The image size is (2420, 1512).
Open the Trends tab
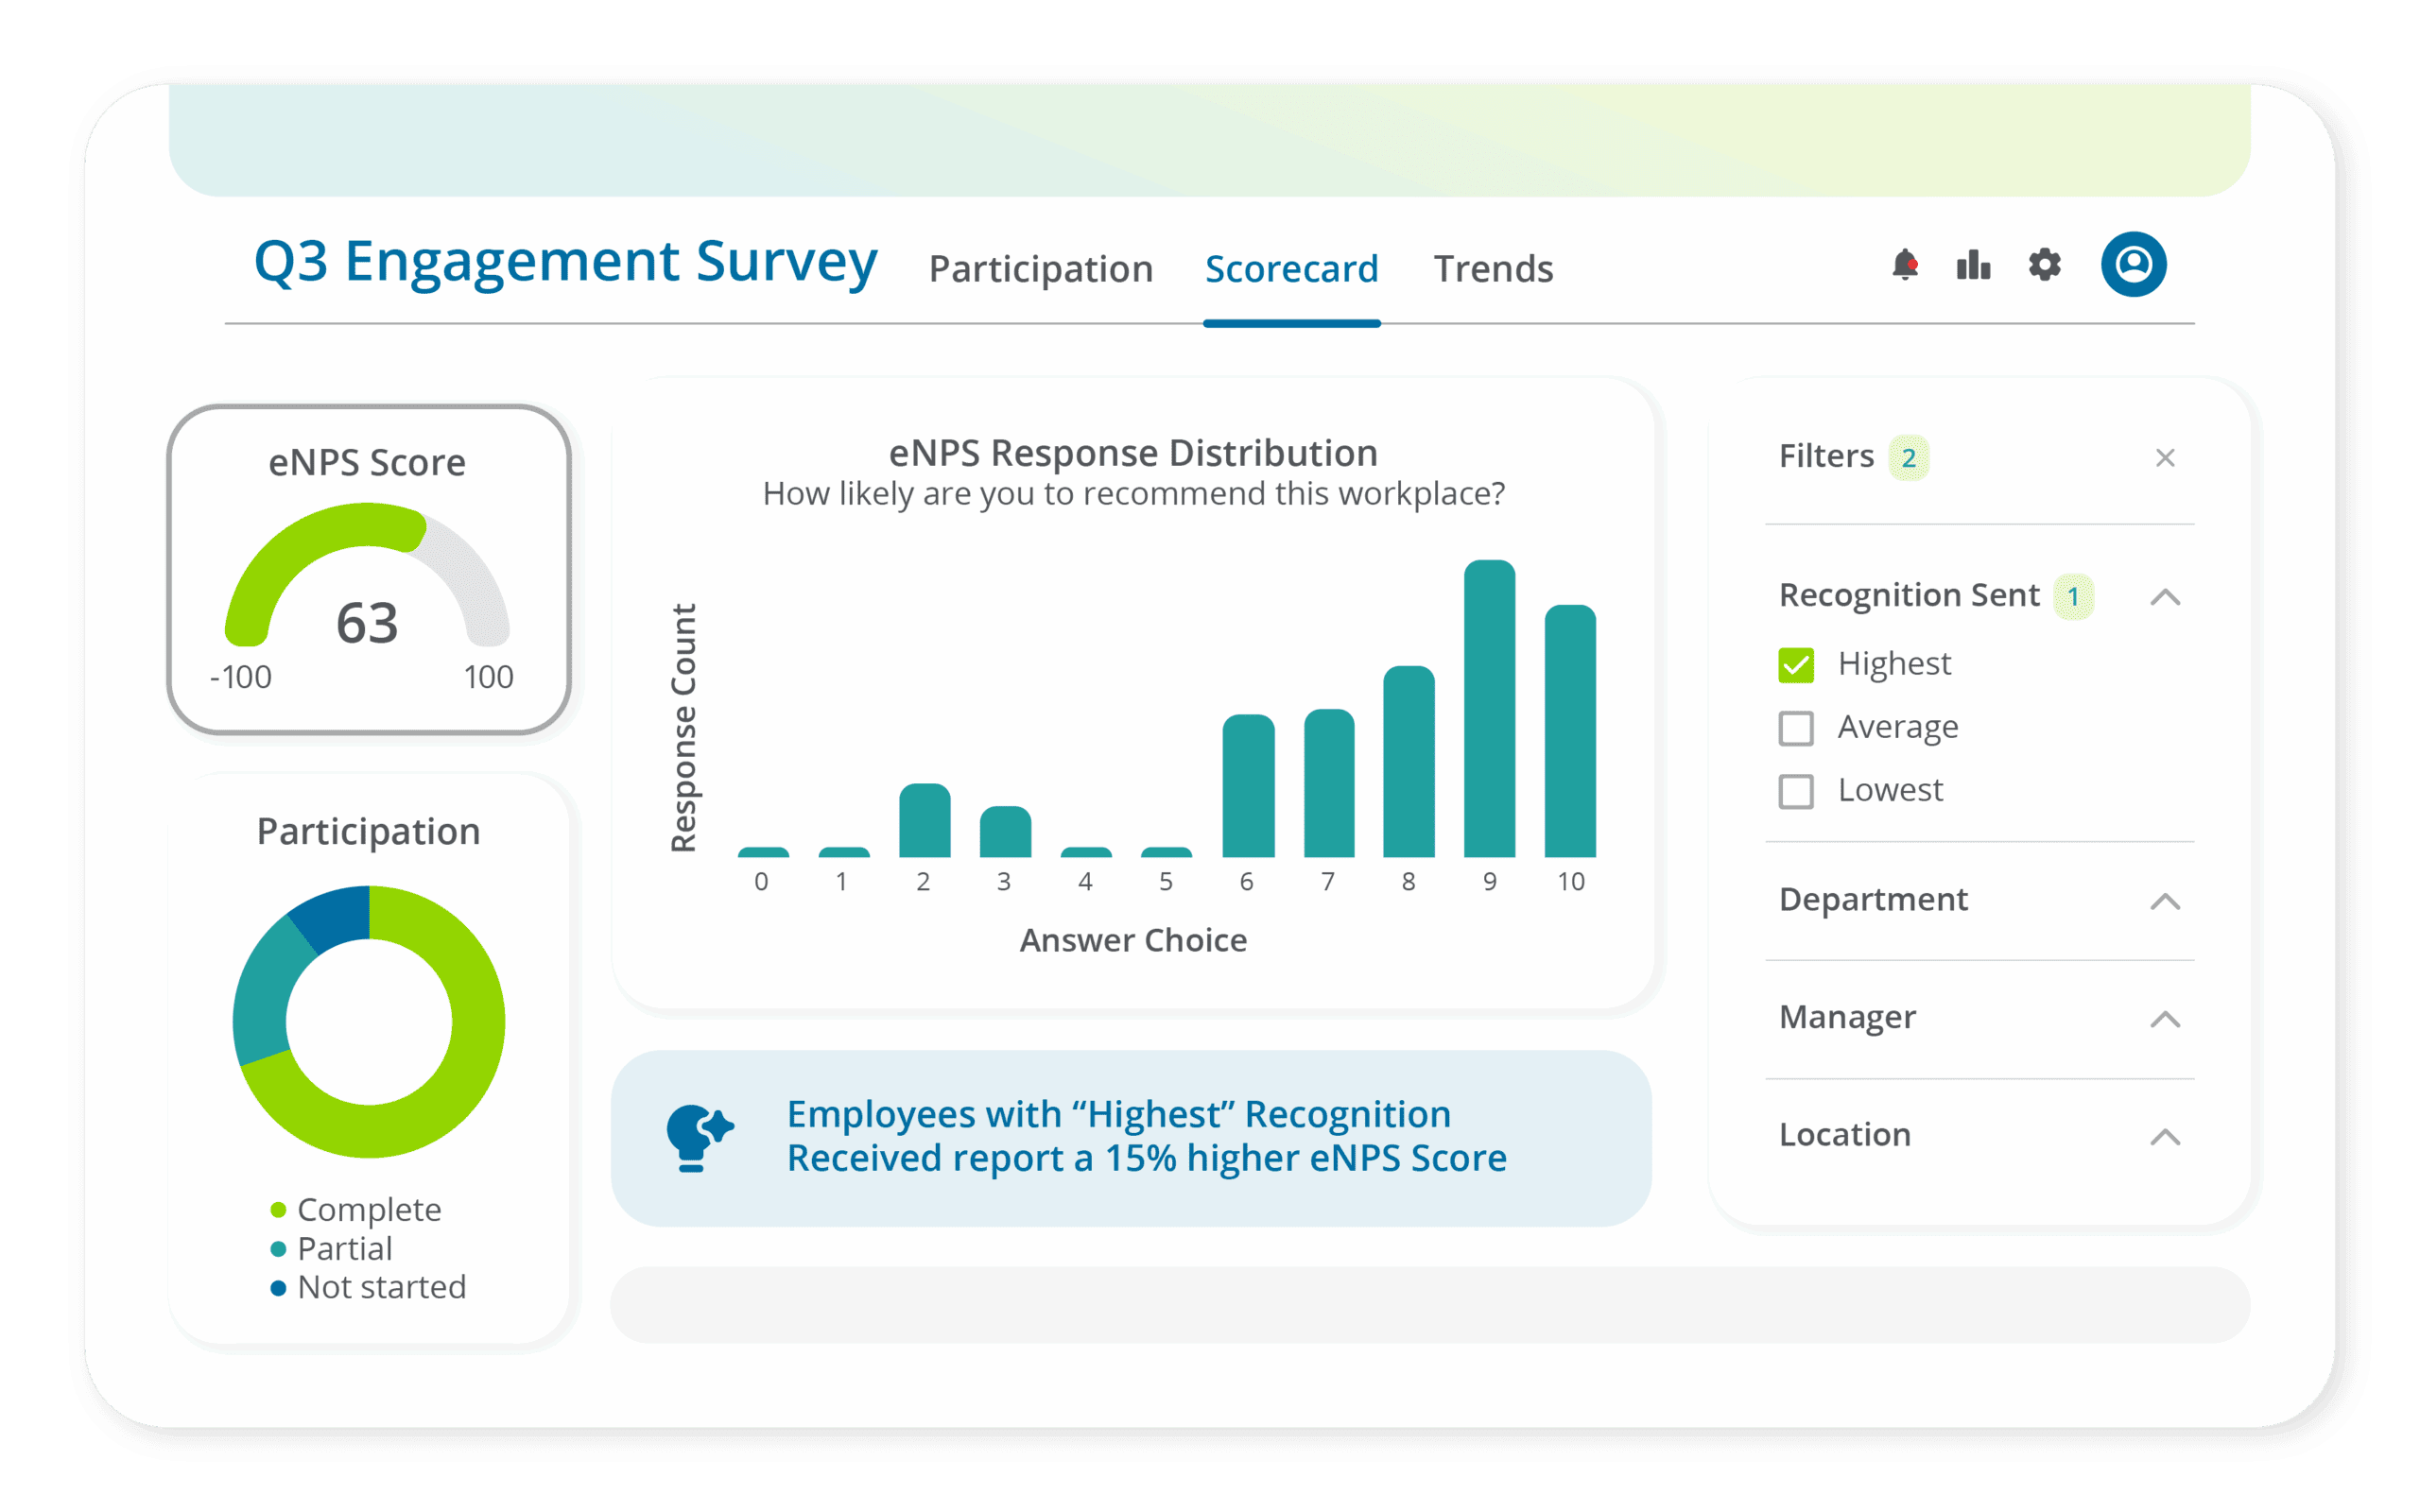(x=1493, y=269)
